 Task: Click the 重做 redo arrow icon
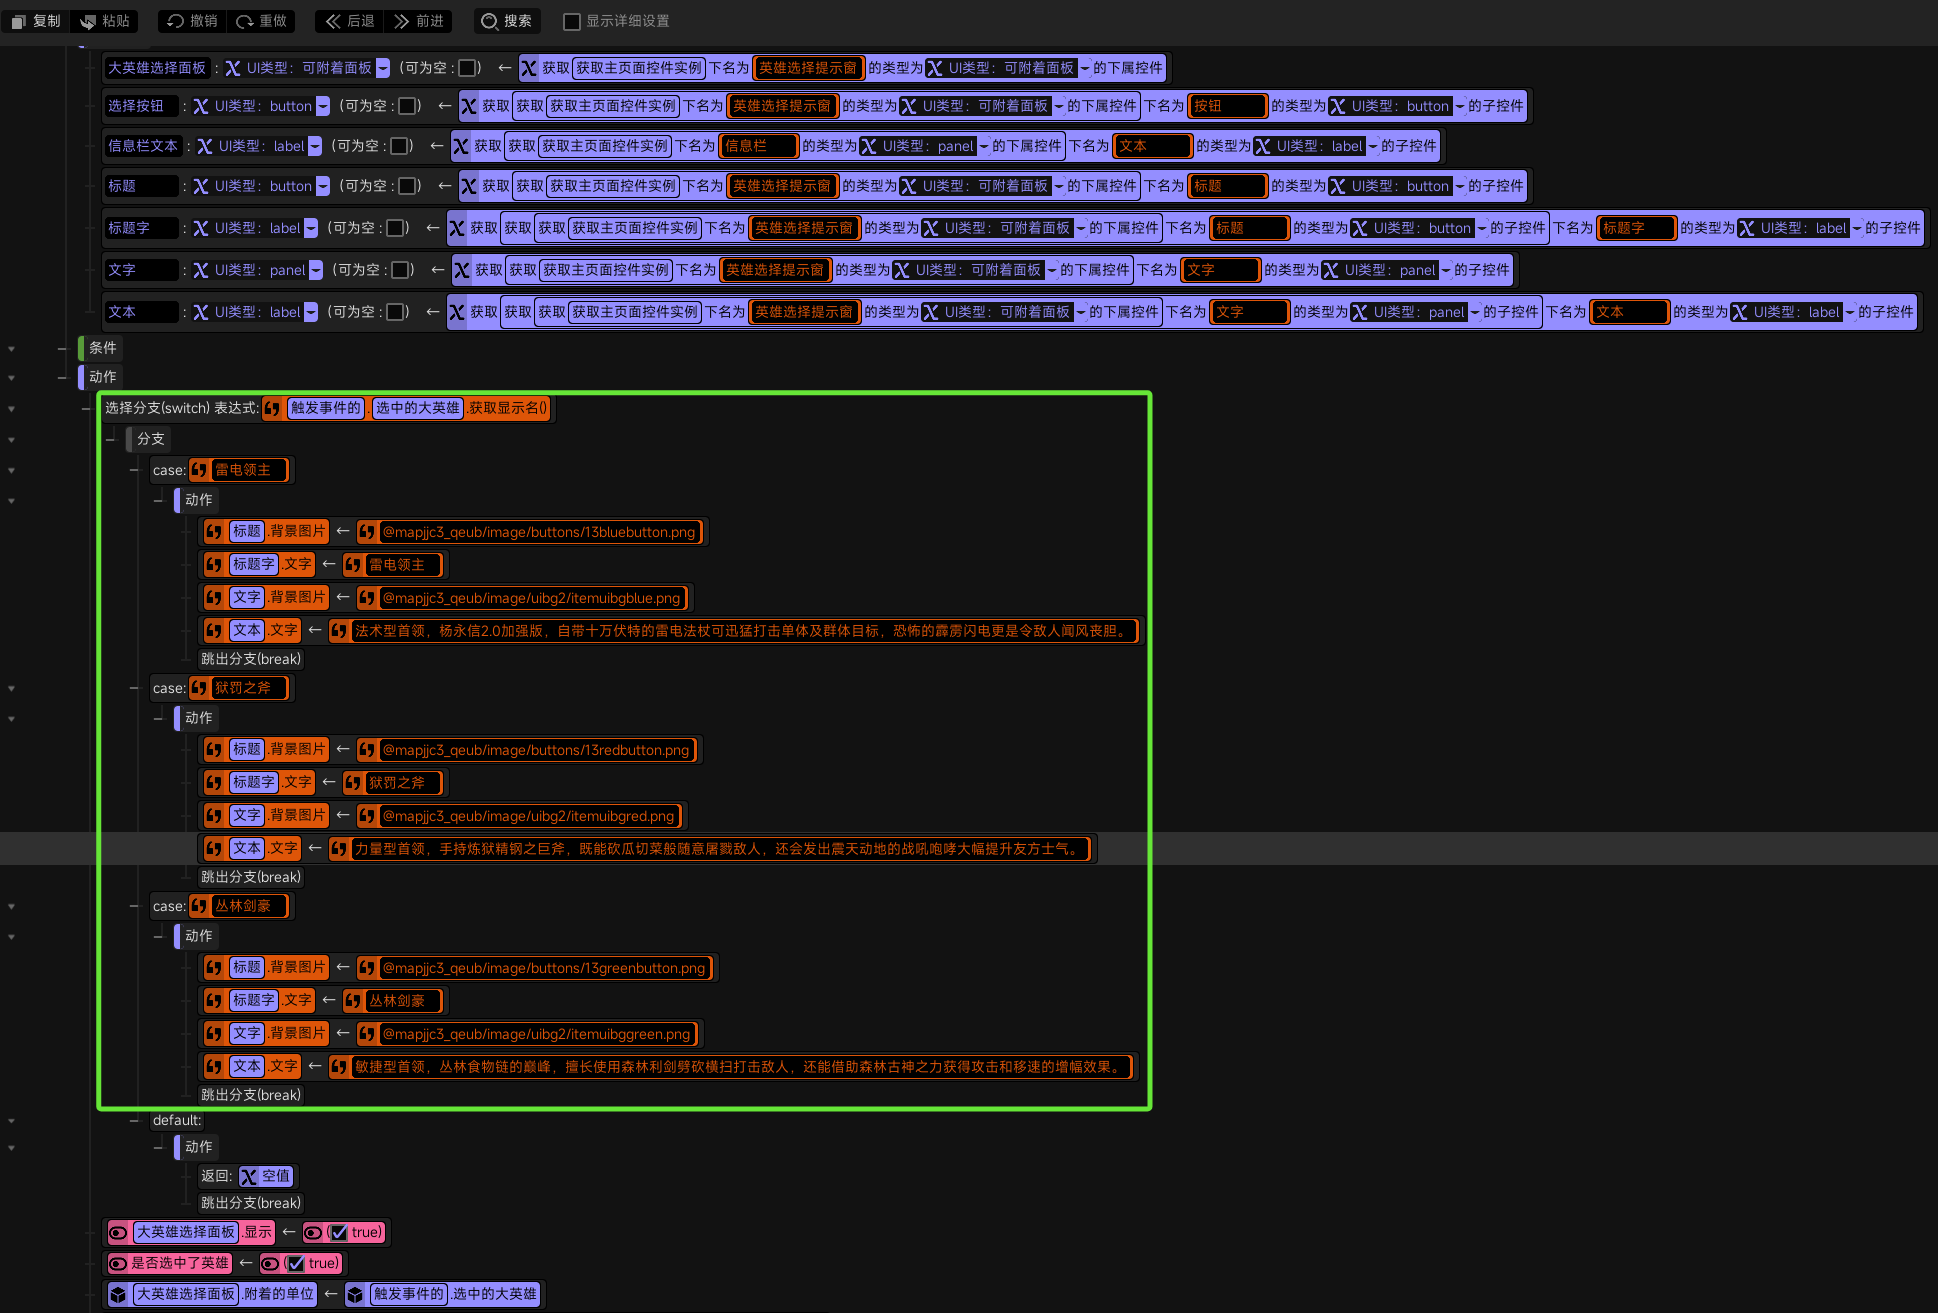click(x=245, y=21)
